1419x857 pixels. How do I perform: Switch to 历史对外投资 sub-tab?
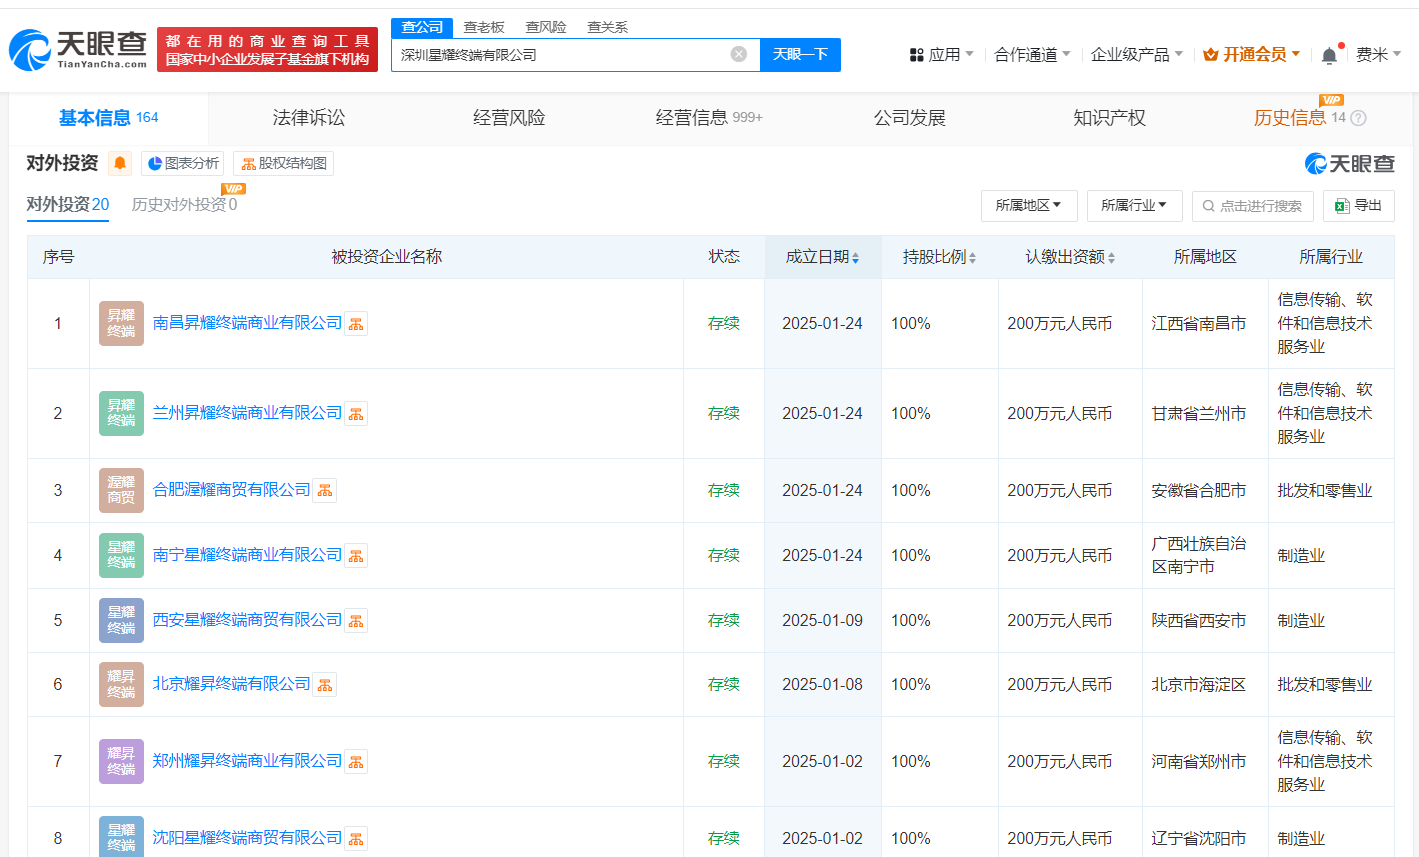click(x=184, y=205)
